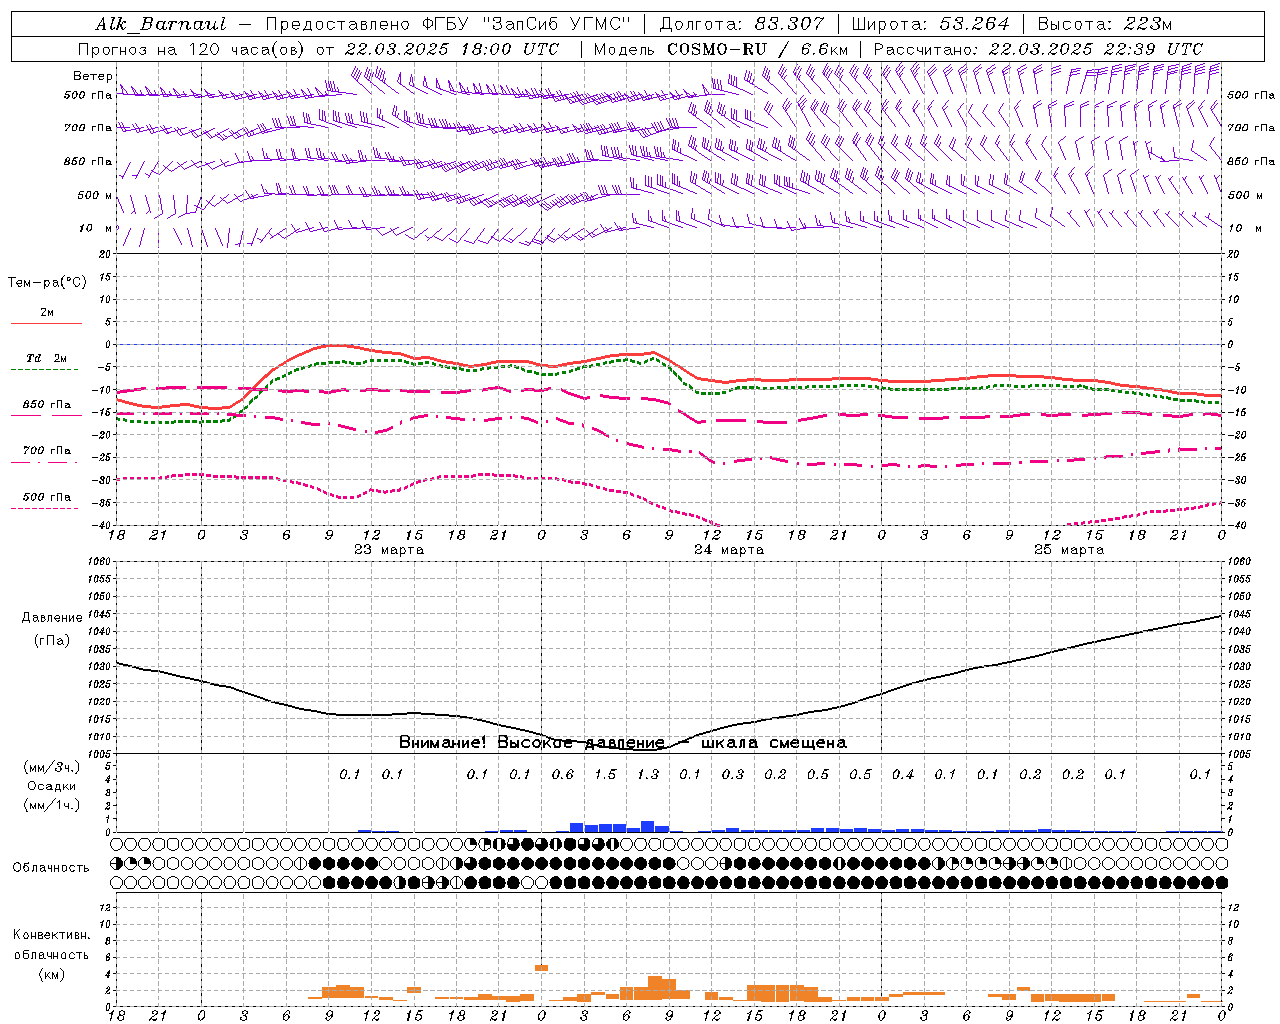Click the 1.3 precipitation value
Screen dimensions: 1280x1024
(x=648, y=774)
